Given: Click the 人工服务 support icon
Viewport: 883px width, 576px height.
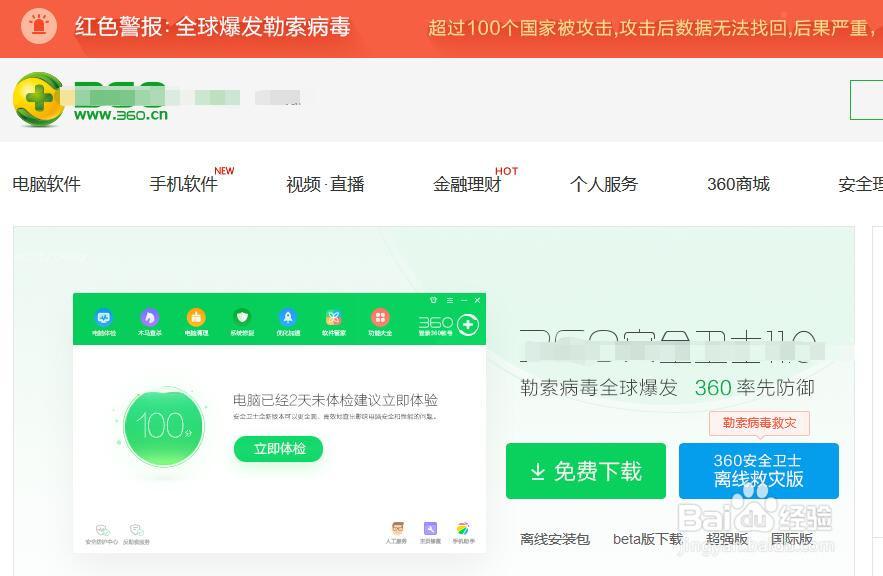Looking at the screenshot, I should 396,526.
